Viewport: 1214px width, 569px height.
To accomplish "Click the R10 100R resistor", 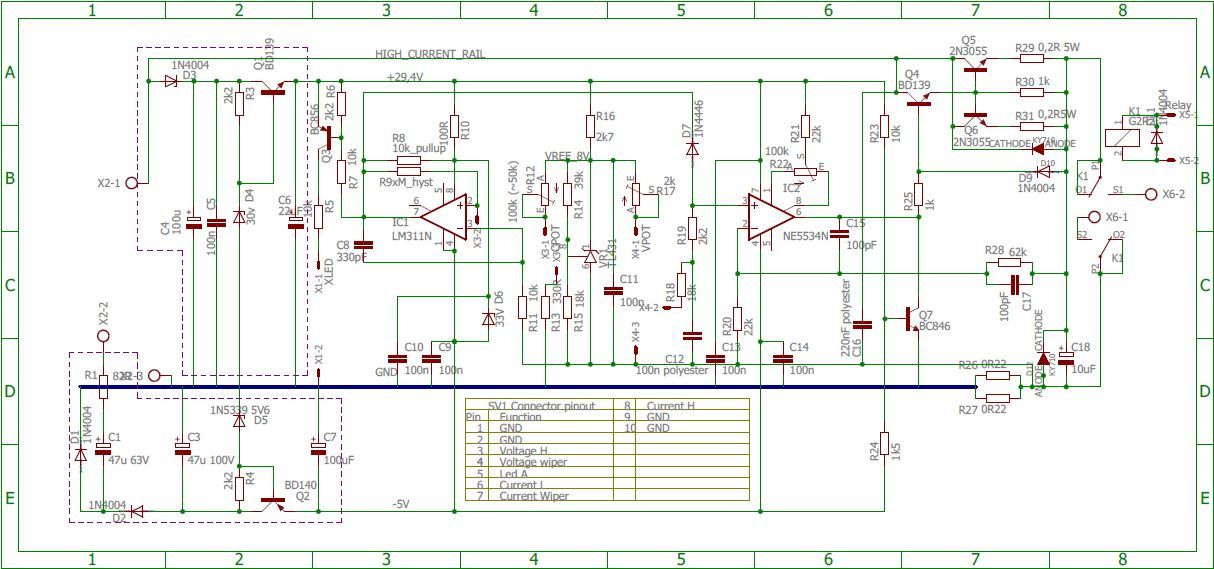I will 455,125.
